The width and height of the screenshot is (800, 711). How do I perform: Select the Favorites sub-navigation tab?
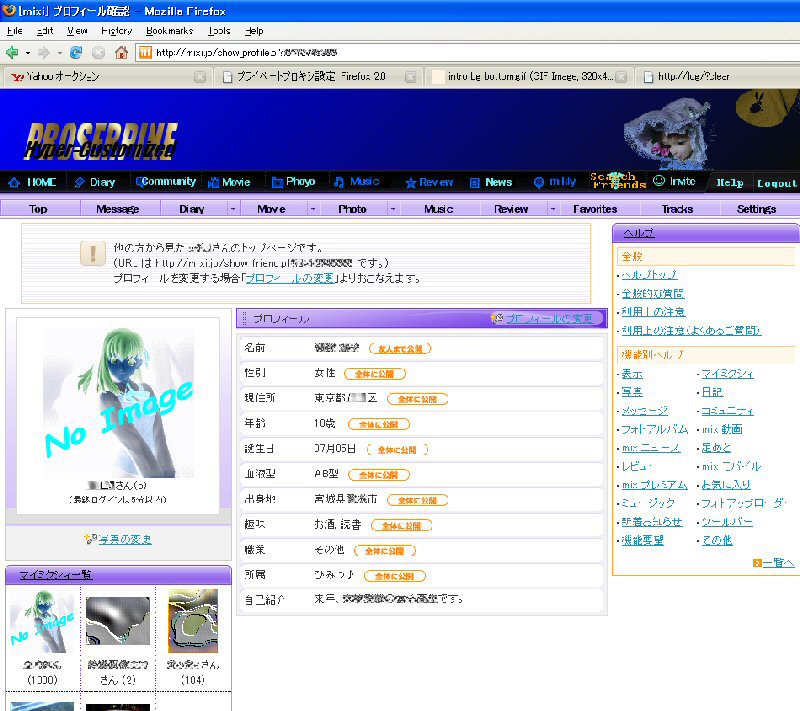click(x=595, y=209)
